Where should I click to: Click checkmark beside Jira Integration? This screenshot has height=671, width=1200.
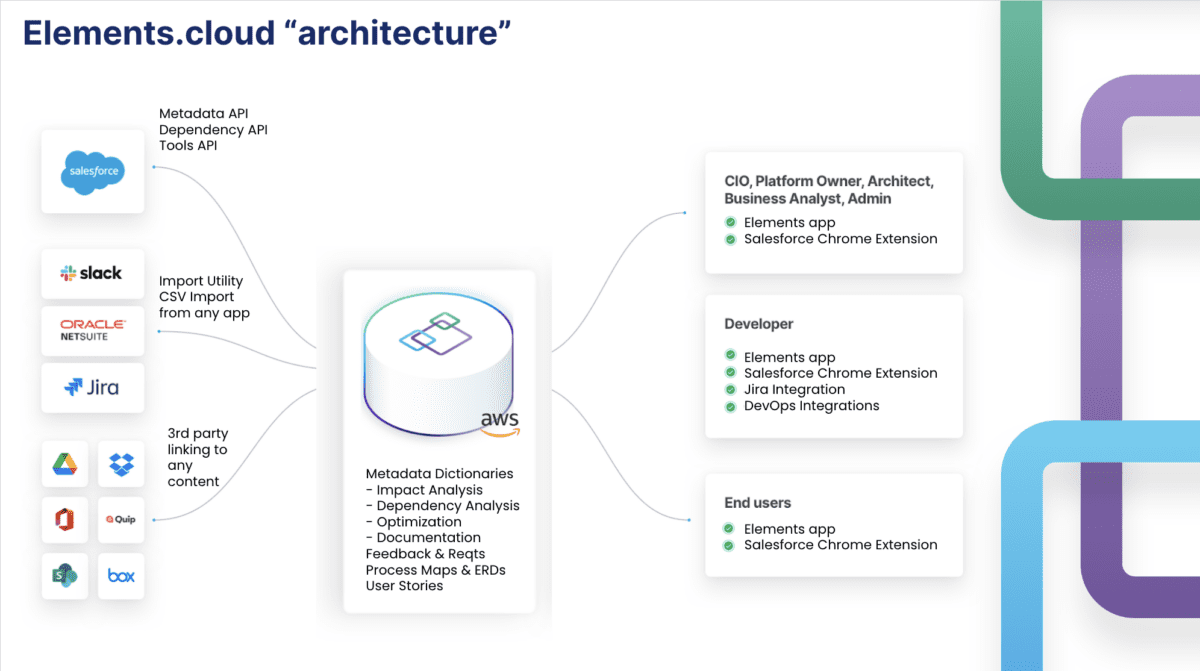click(731, 389)
